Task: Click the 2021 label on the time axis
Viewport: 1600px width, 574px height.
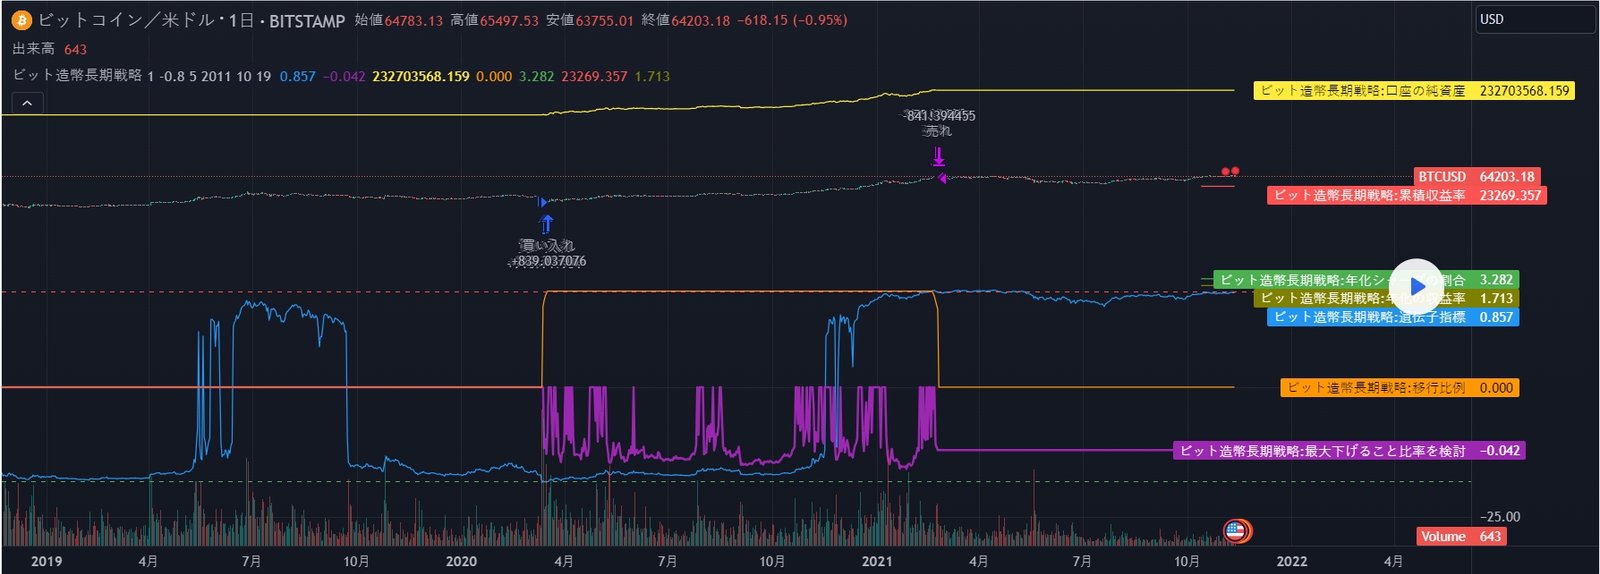Action: coord(876,561)
